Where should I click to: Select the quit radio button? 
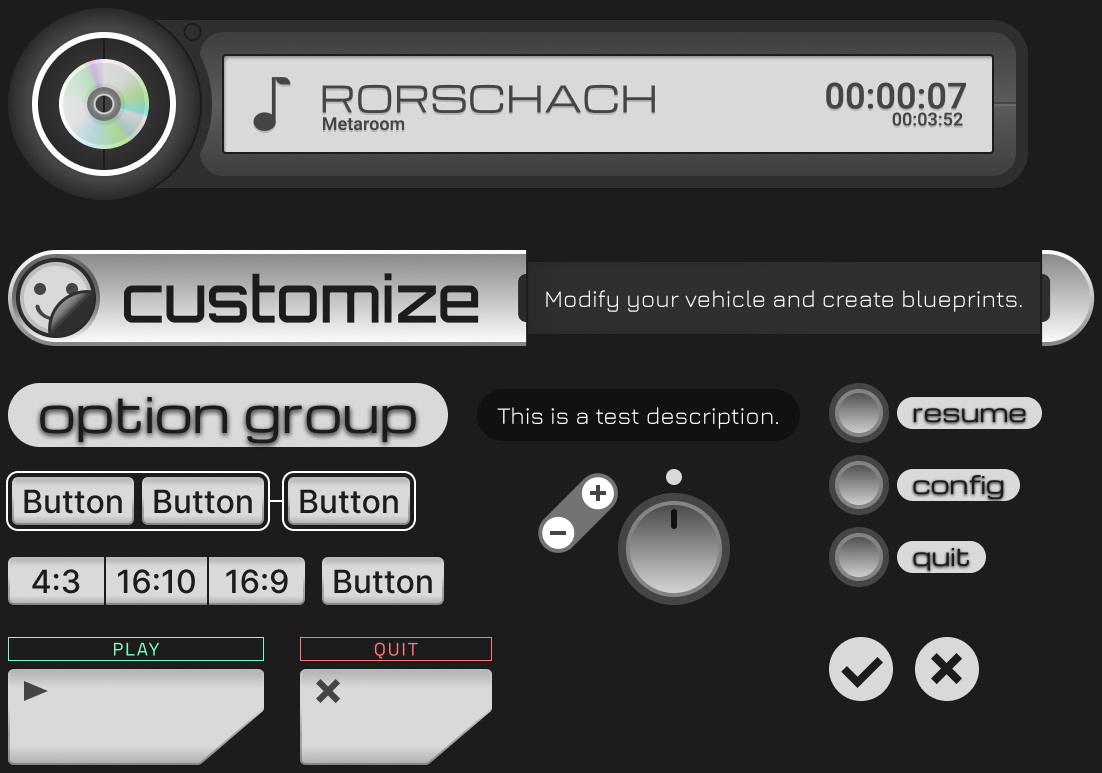(x=858, y=557)
